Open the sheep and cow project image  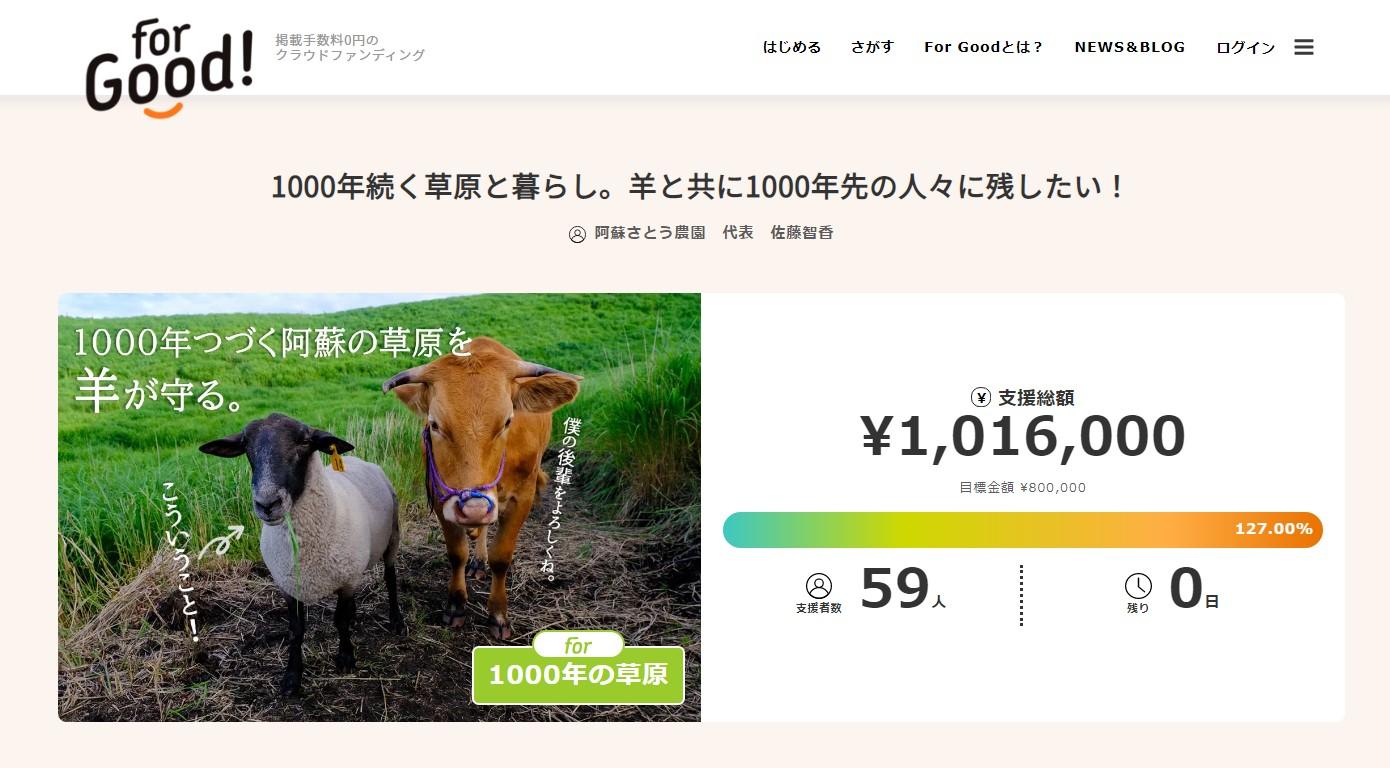[379, 507]
